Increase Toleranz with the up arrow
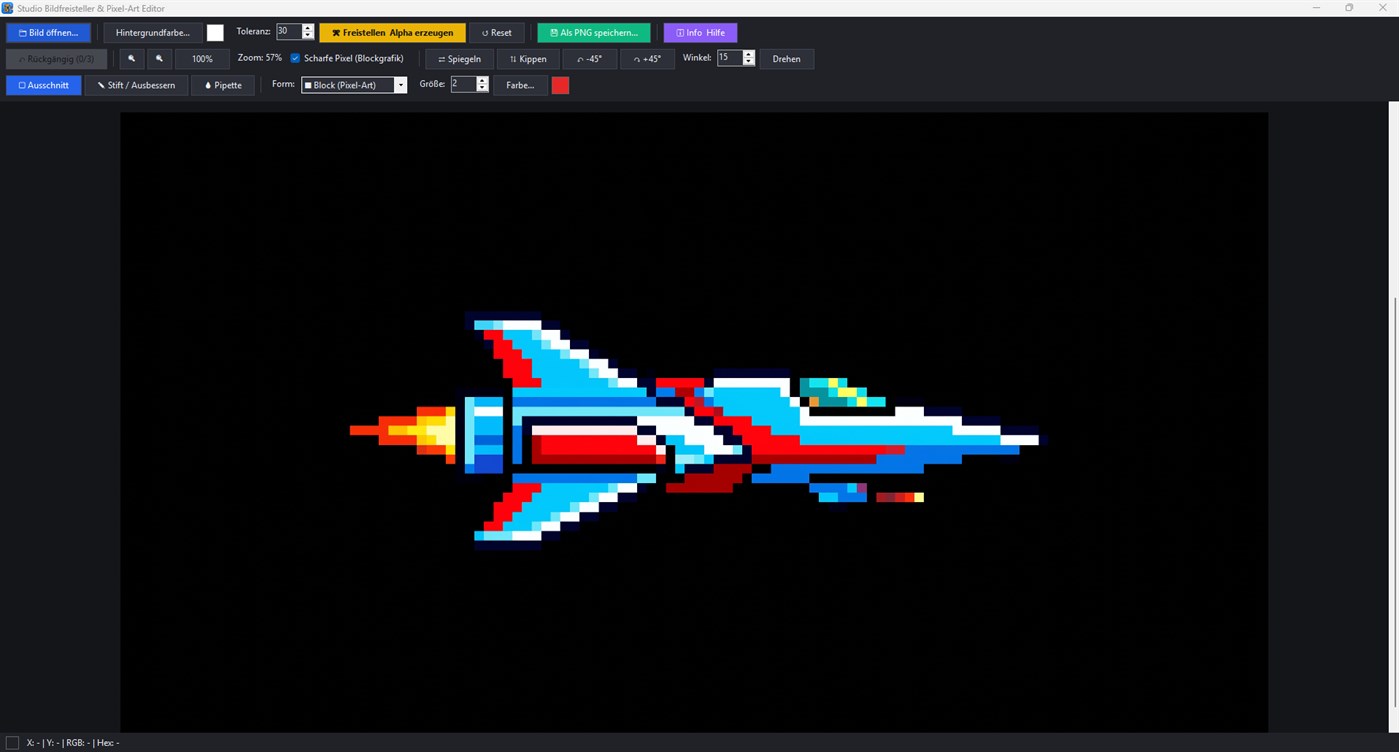This screenshot has height=752, width=1399. [x=308, y=28]
